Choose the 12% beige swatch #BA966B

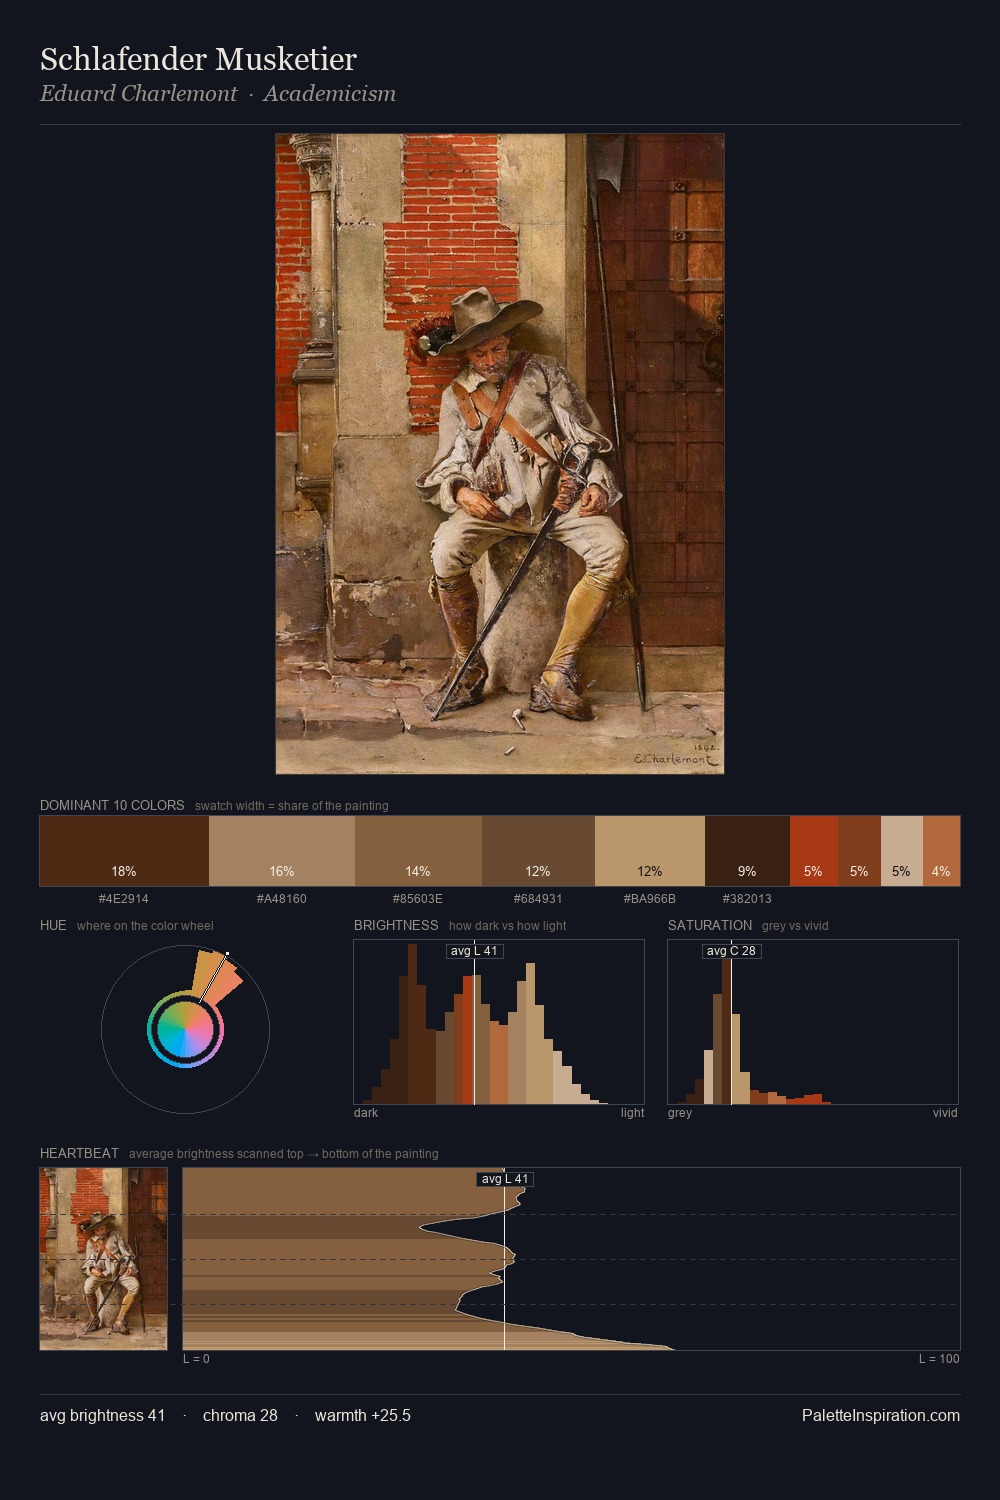[650, 851]
